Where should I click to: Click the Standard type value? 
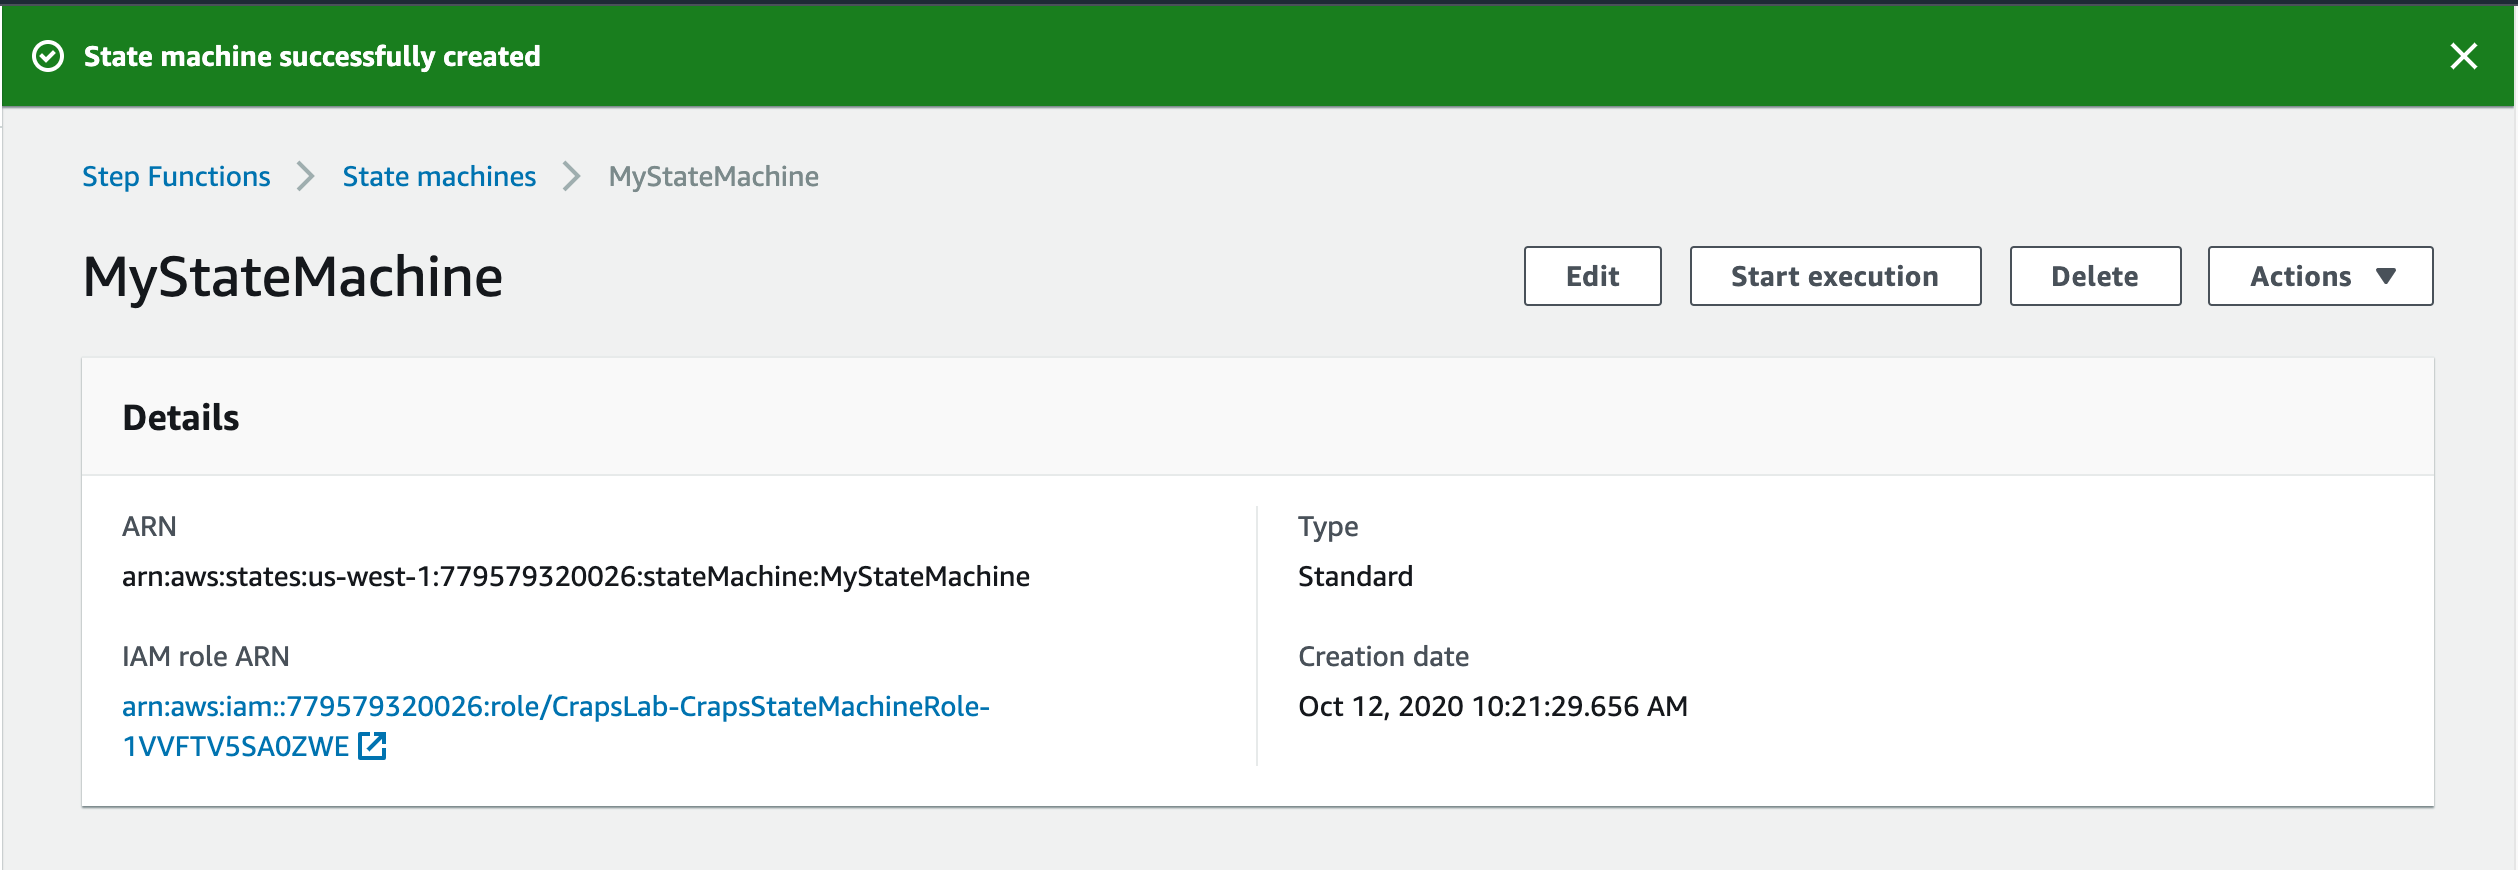pos(1355,576)
